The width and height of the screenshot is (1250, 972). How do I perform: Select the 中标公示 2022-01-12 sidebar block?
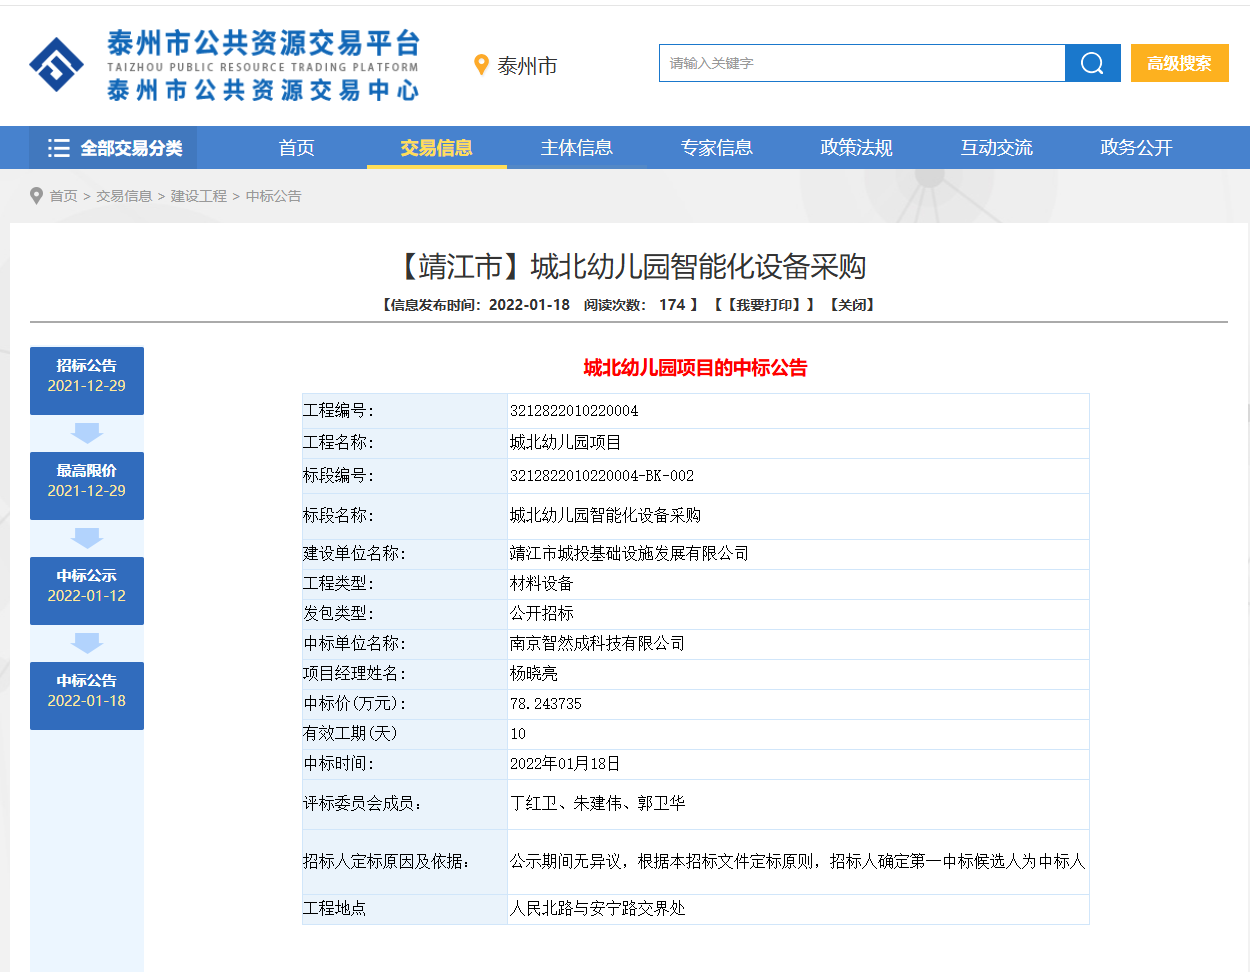point(86,591)
